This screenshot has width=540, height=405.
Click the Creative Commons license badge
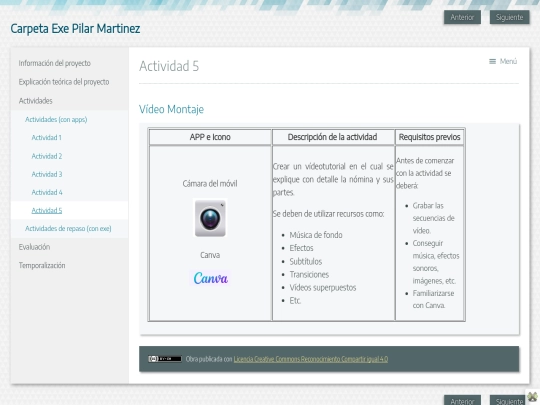click(x=165, y=359)
